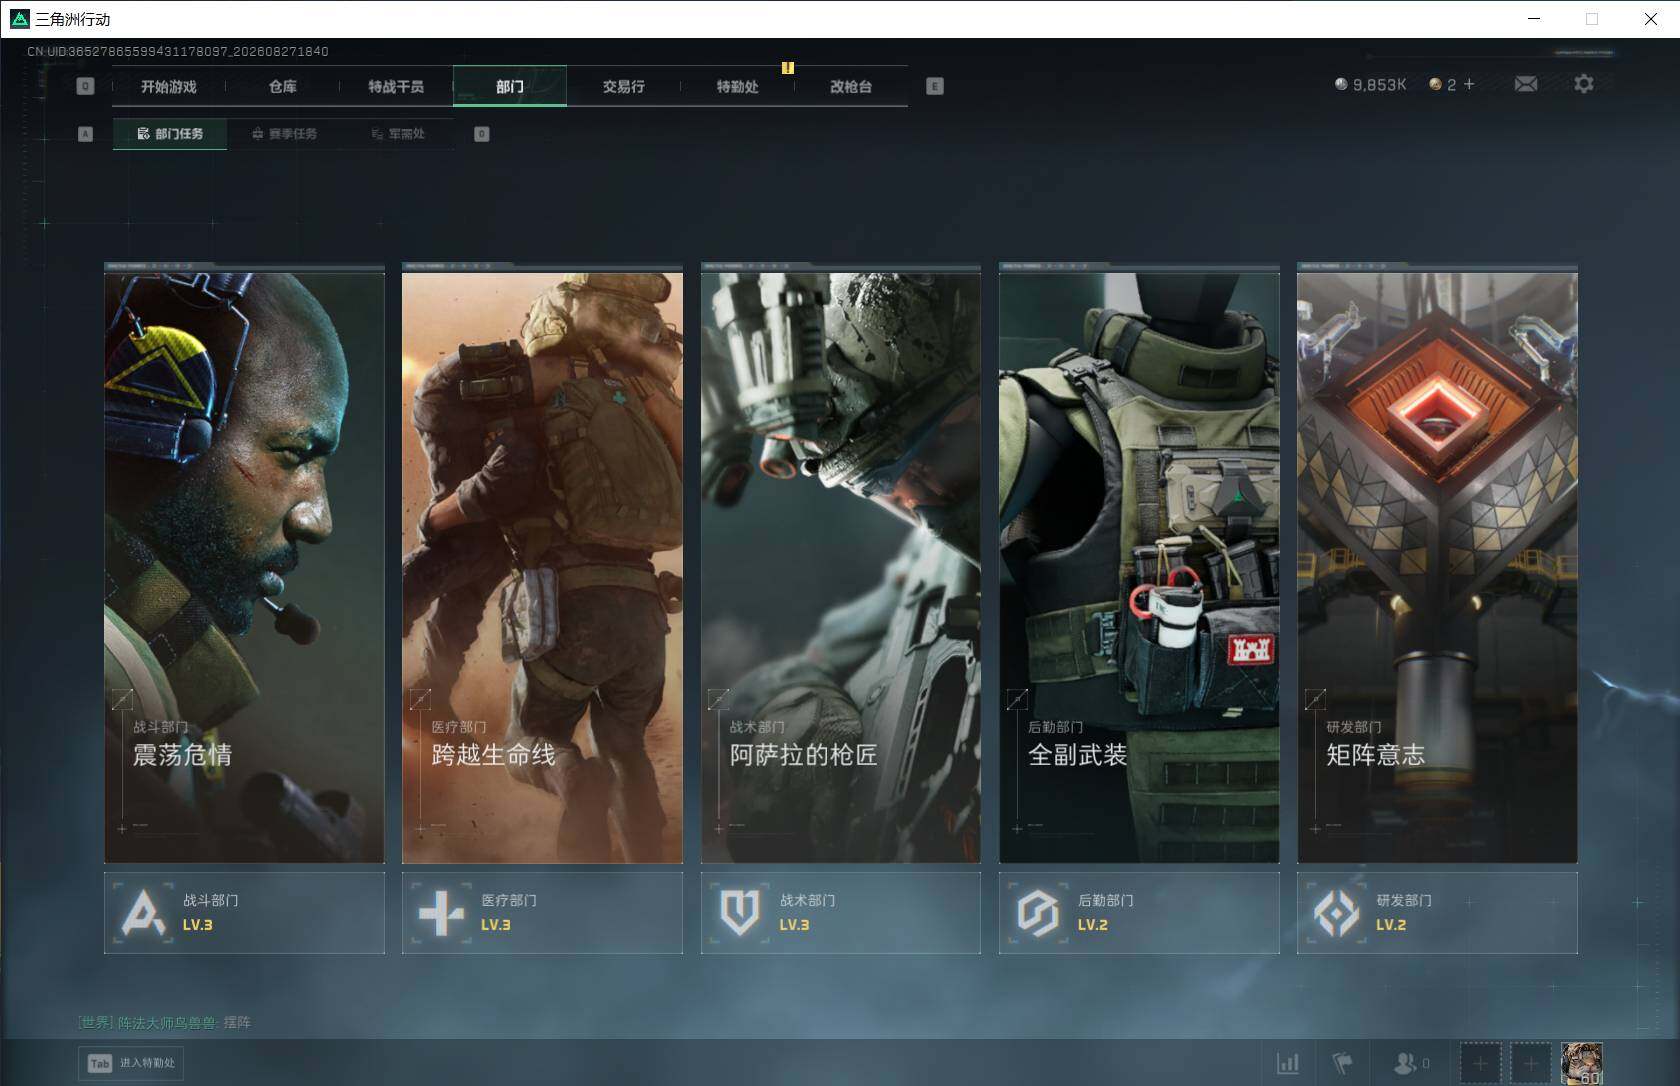Click the E key hint icon
Image resolution: width=1680 pixels, height=1086 pixels.
[935, 86]
